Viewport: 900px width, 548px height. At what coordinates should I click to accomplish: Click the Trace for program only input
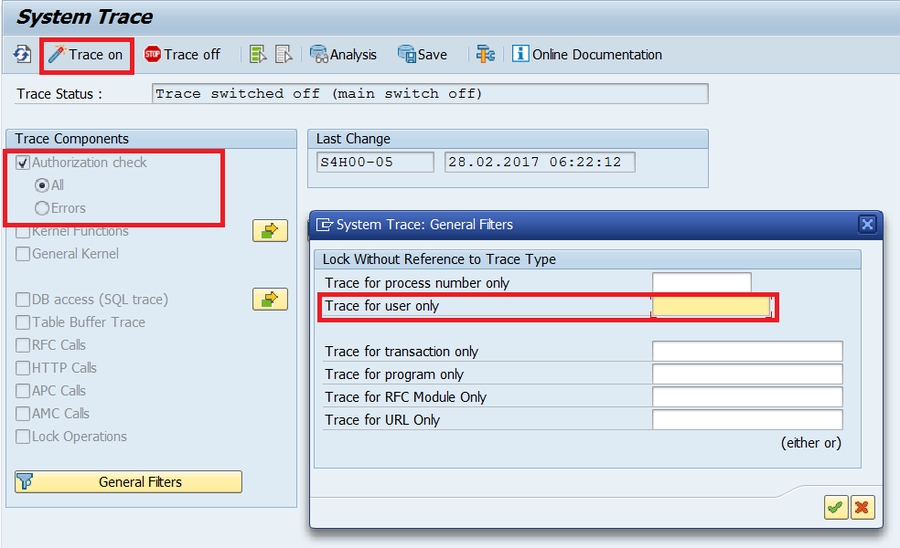click(x=747, y=374)
